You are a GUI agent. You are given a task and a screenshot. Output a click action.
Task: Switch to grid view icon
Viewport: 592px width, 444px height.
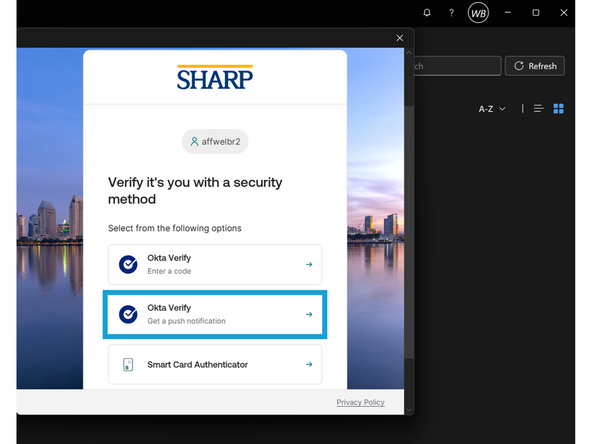point(558,109)
